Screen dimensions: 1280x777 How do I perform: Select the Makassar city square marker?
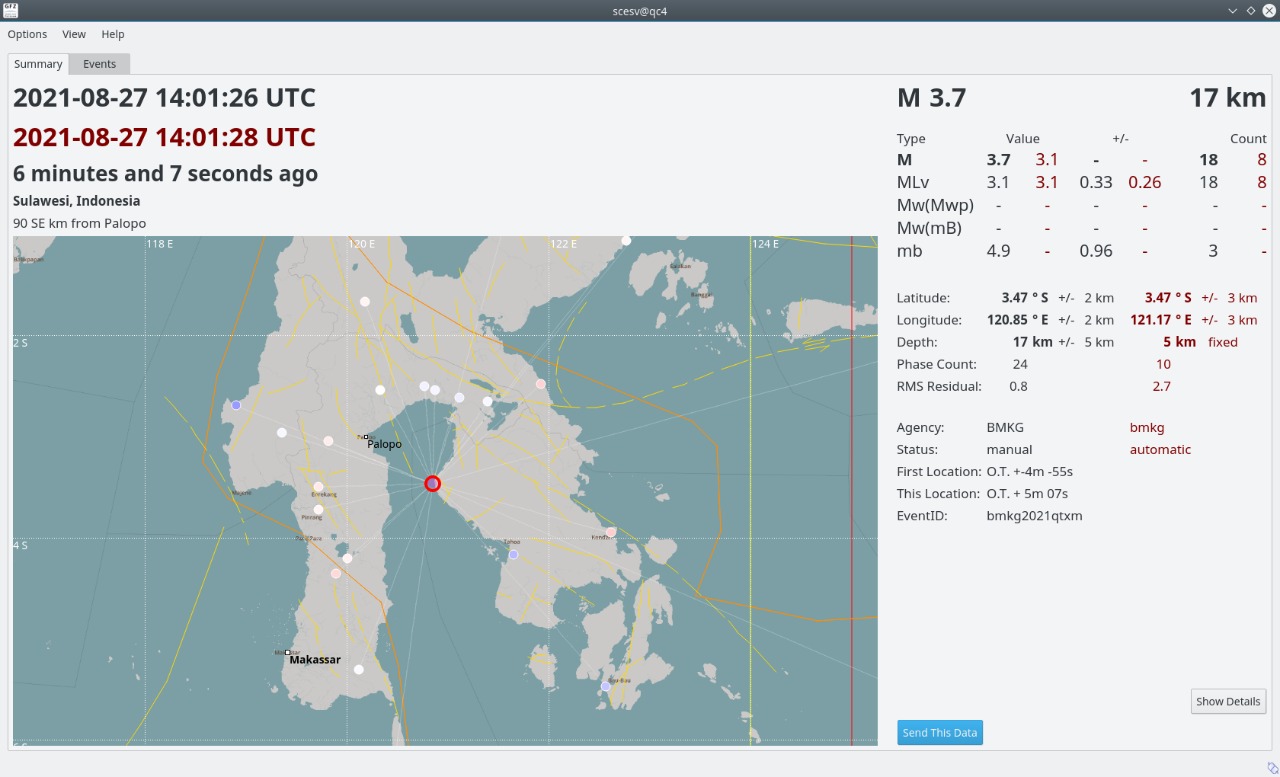[x=288, y=652]
